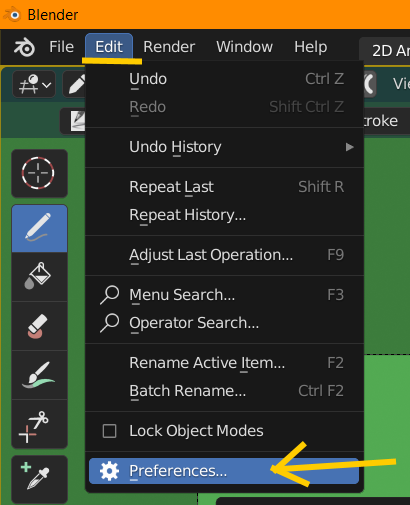410x505 pixels.
Task: Select the Cutter scissors tool
Action: click(x=39, y=424)
